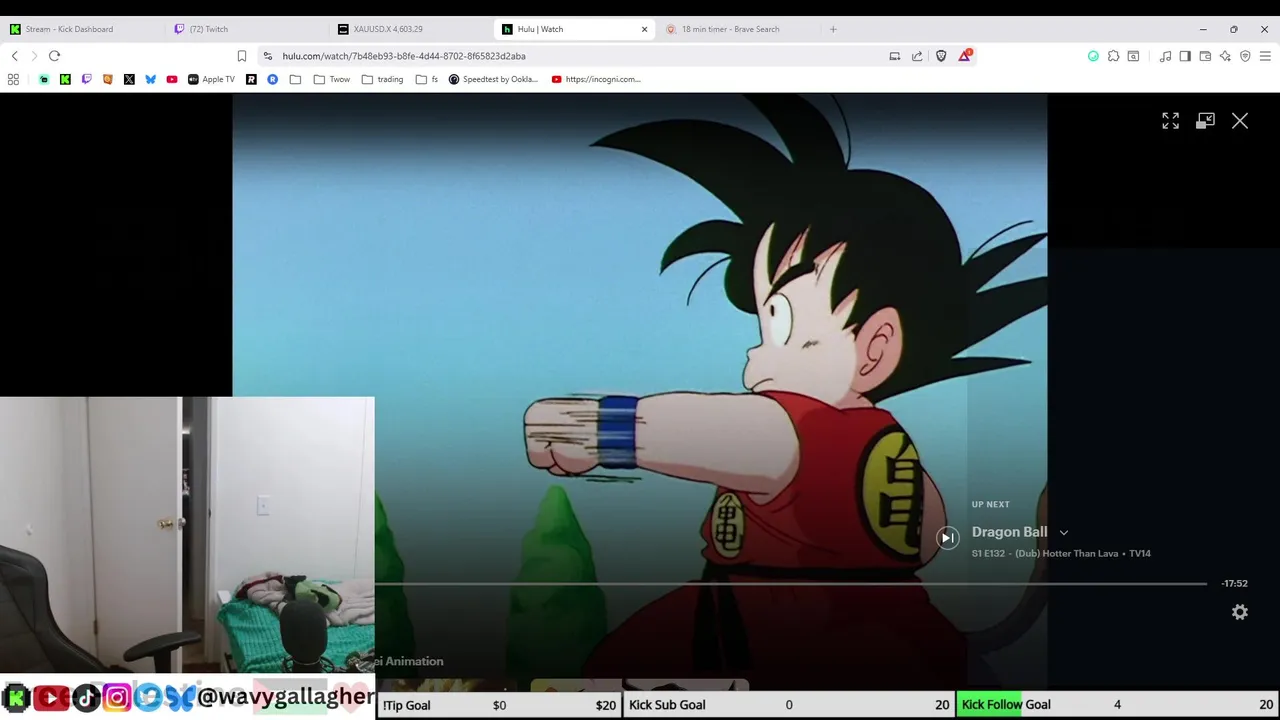Open the Brave Shields lion icon
1280x720 pixels.
click(941, 56)
